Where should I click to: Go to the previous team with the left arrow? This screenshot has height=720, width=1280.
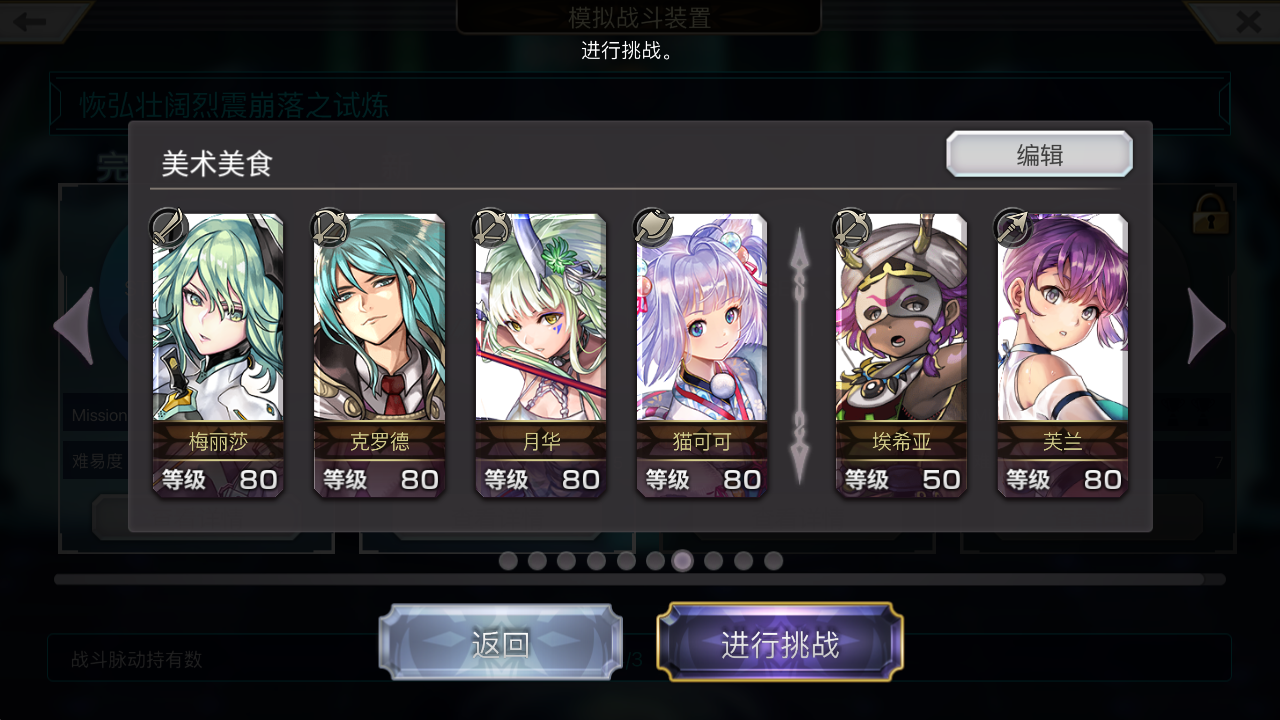[73, 326]
